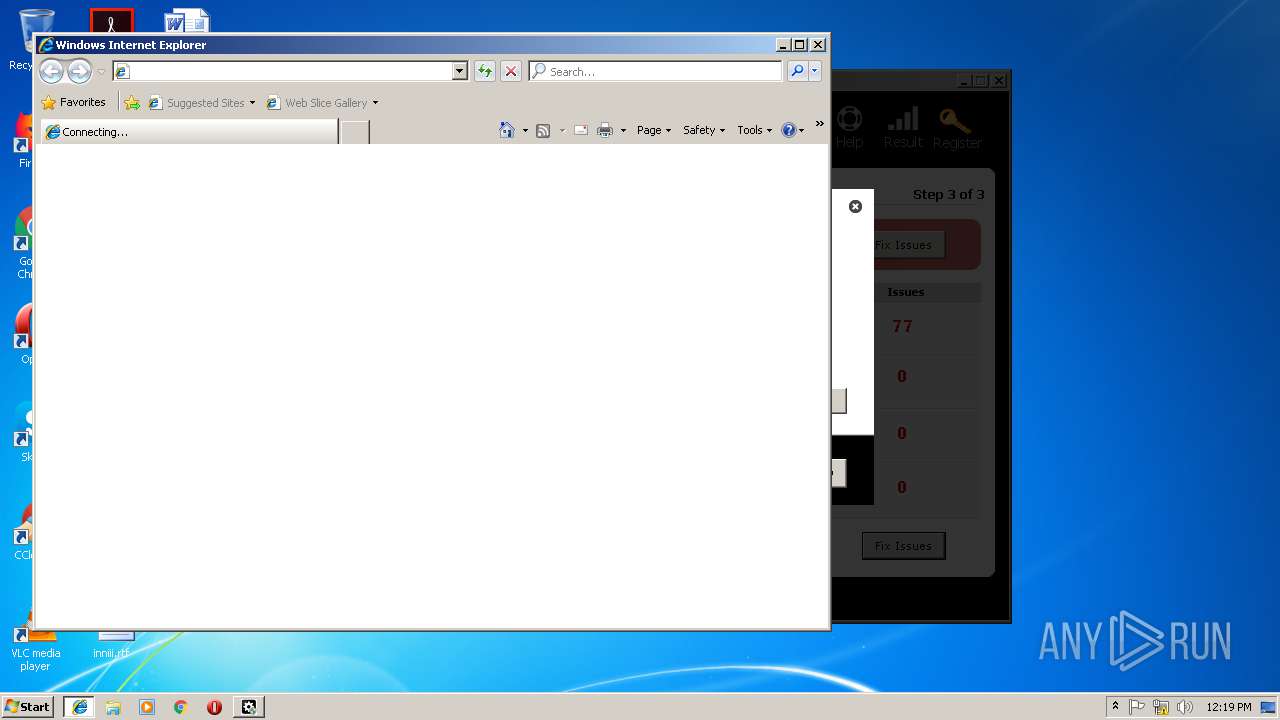Click the speaker volume tray icon

(x=1185, y=706)
